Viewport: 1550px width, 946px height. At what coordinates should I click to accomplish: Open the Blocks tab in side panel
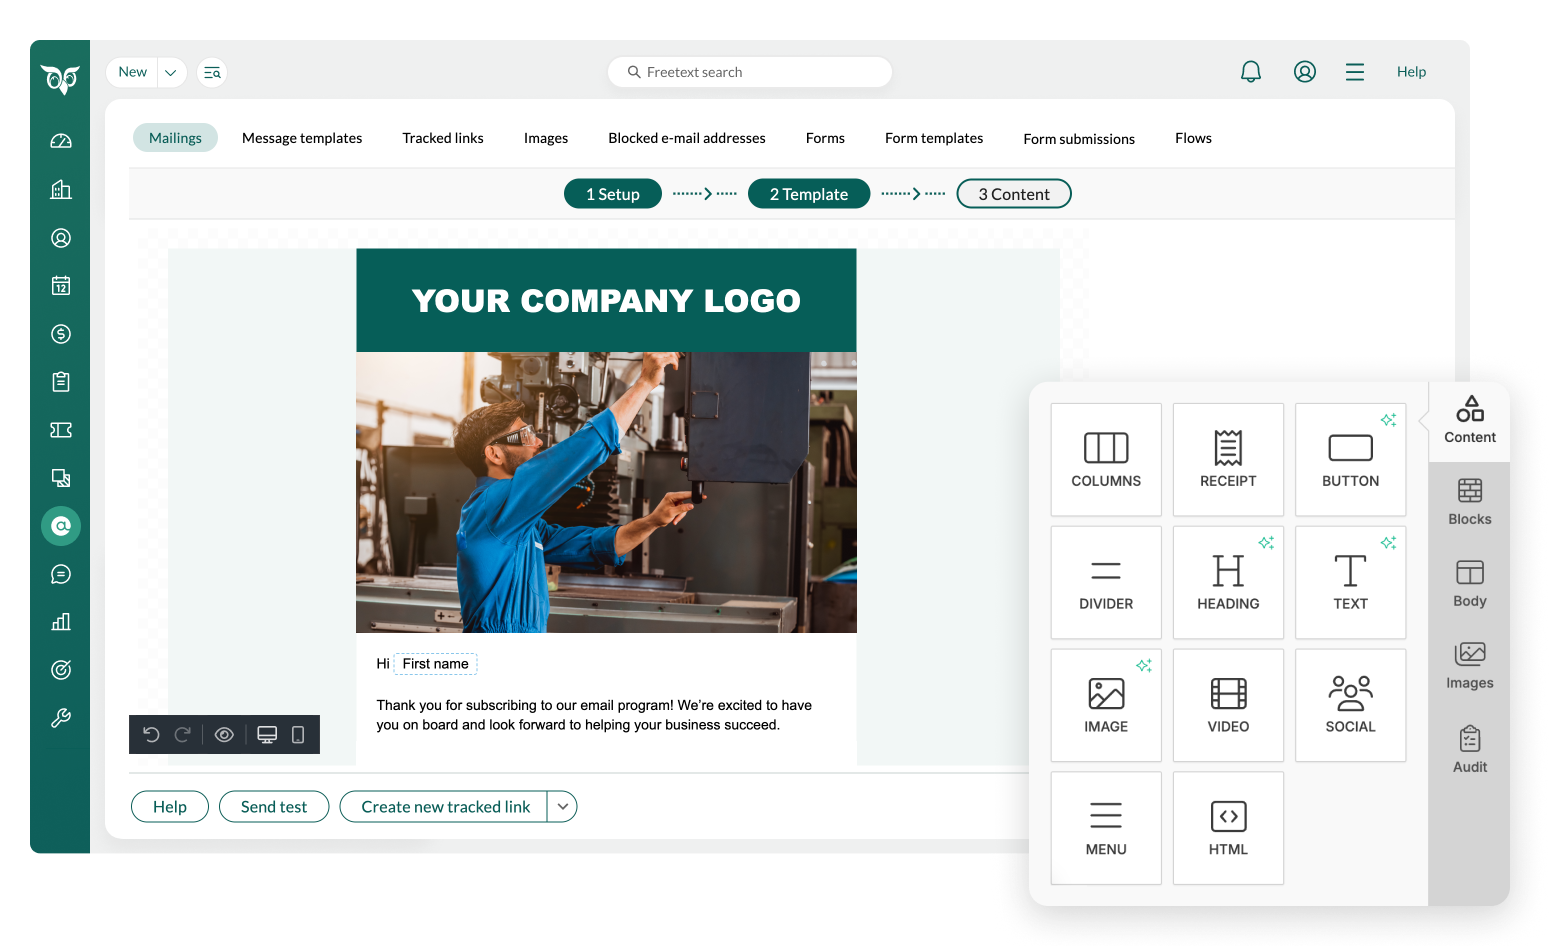pos(1469,502)
